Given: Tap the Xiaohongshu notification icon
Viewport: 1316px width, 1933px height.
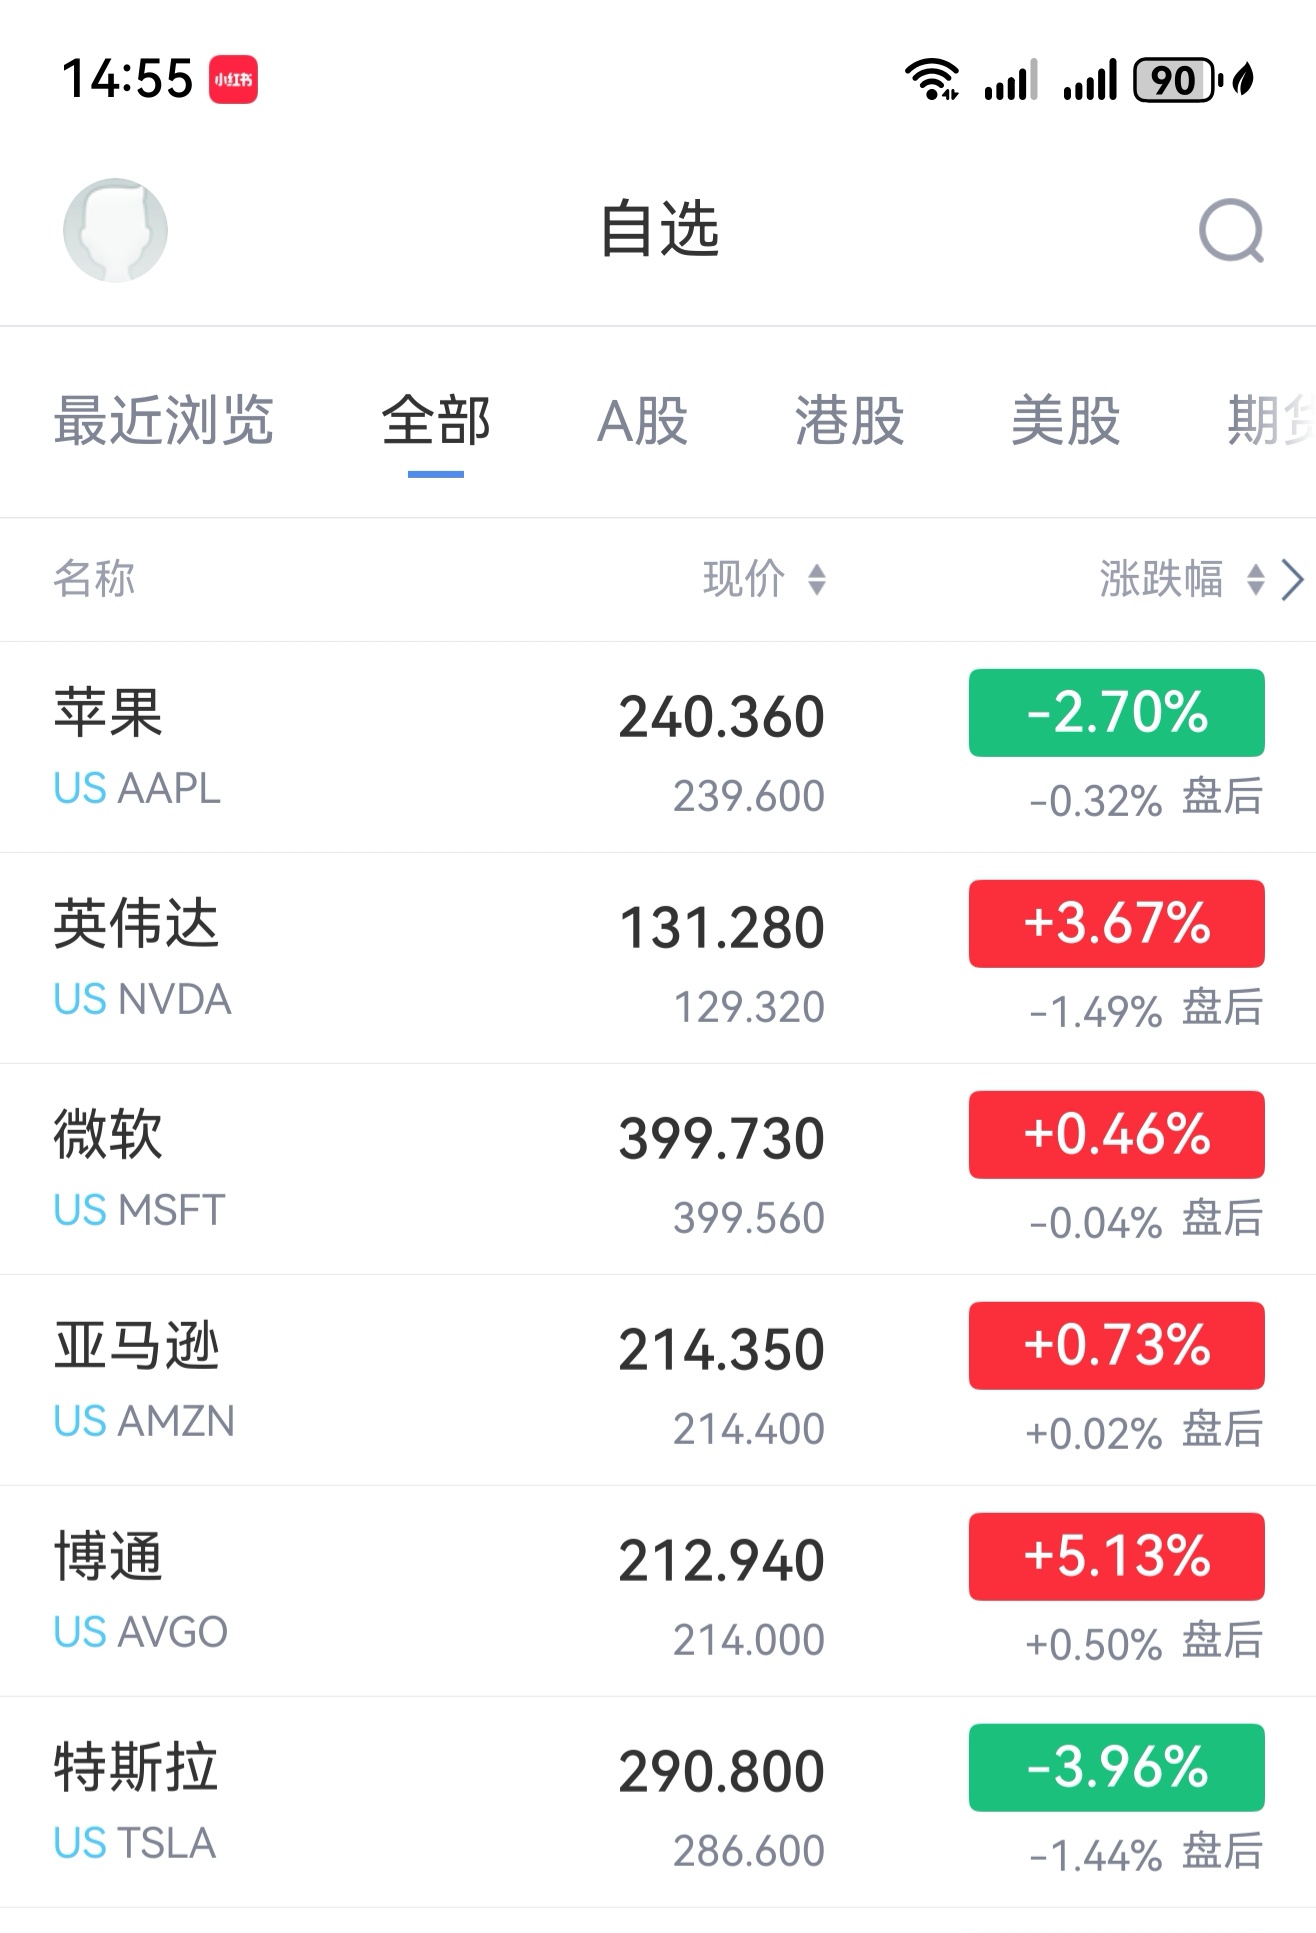Looking at the screenshot, I should [233, 80].
